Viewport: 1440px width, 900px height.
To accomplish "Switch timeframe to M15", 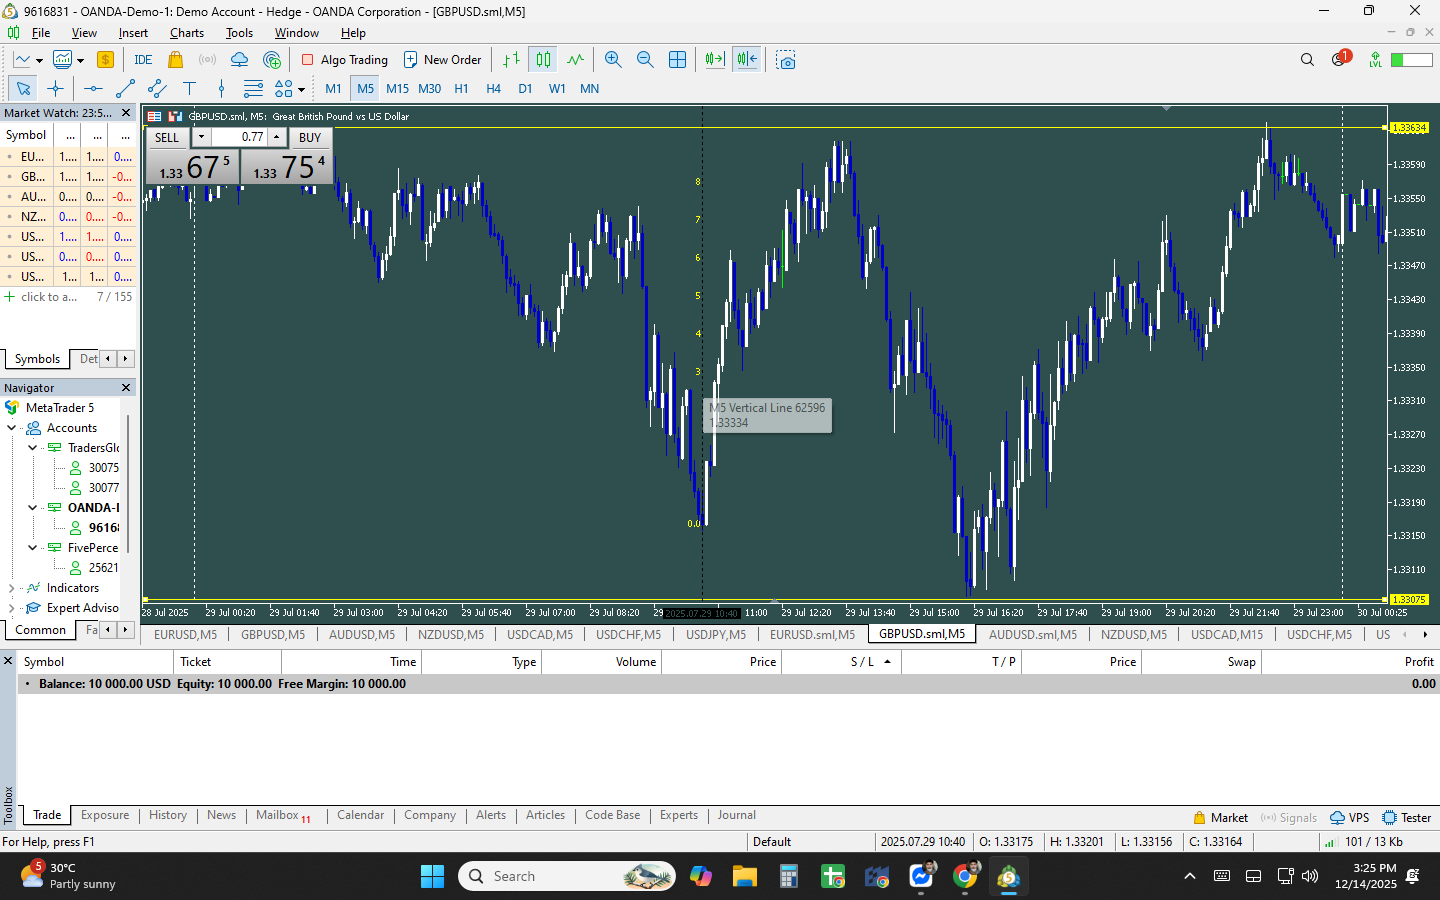I will point(397,88).
